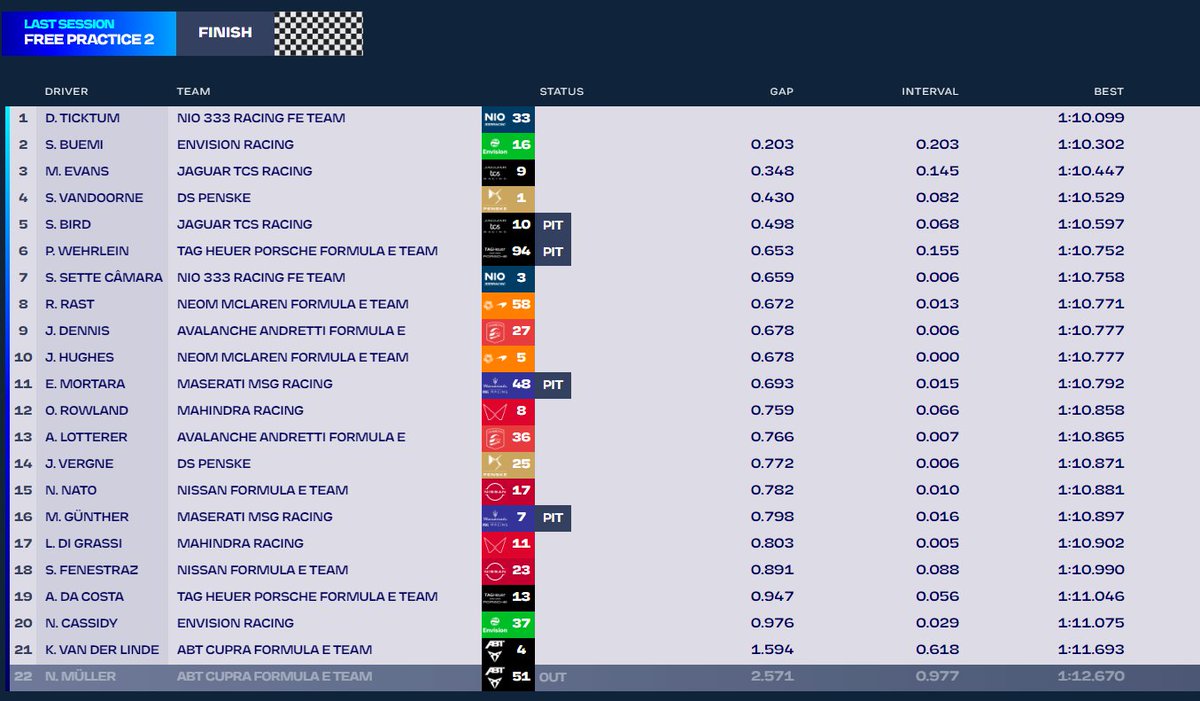This screenshot has height=701, width=1200.
Task: Click the Mahindra 8 car badge
Action: pos(508,410)
